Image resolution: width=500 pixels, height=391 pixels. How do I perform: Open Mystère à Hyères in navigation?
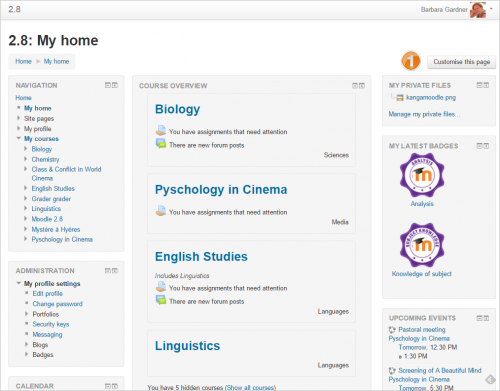[x=56, y=229]
